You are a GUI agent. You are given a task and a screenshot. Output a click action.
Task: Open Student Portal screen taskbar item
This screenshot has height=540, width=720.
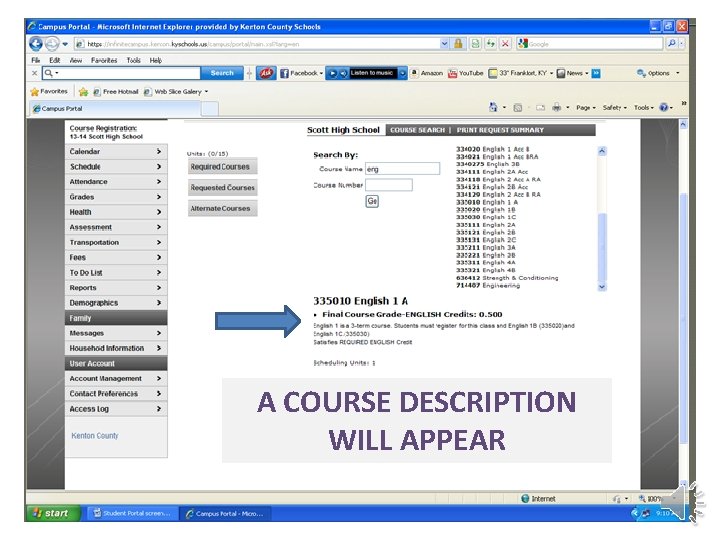click(x=131, y=513)
